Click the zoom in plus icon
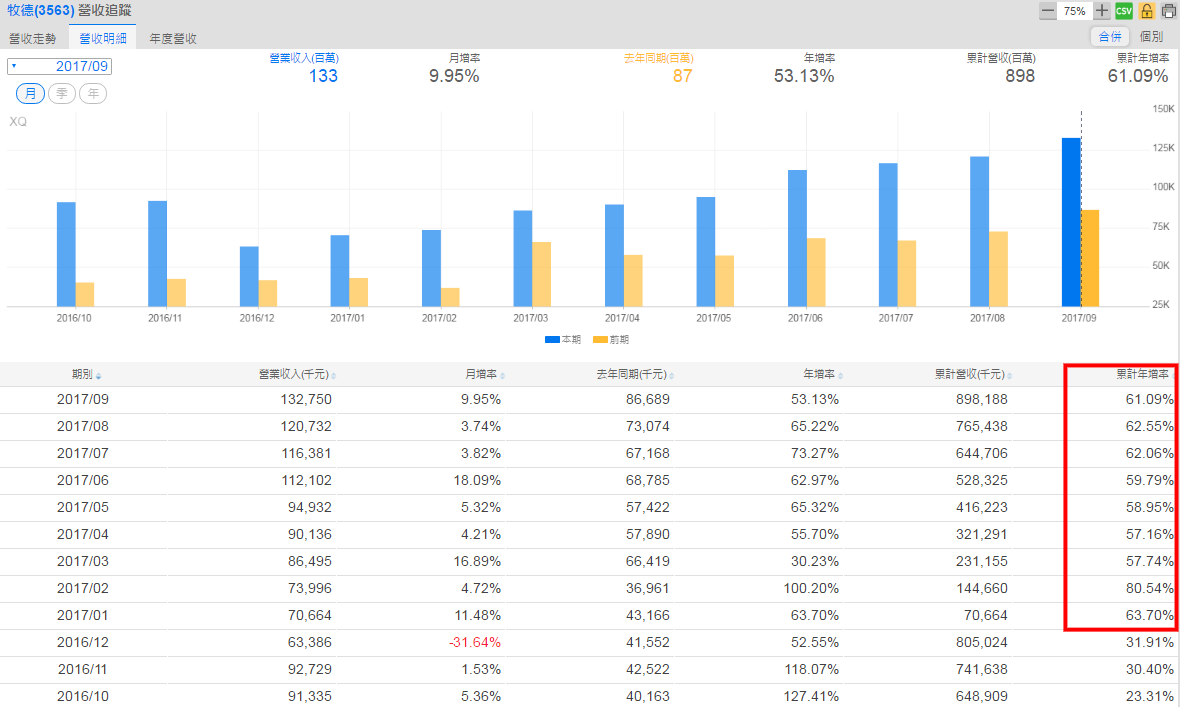The height and width of the screenshot is (707, 1180). point(1102,11)
